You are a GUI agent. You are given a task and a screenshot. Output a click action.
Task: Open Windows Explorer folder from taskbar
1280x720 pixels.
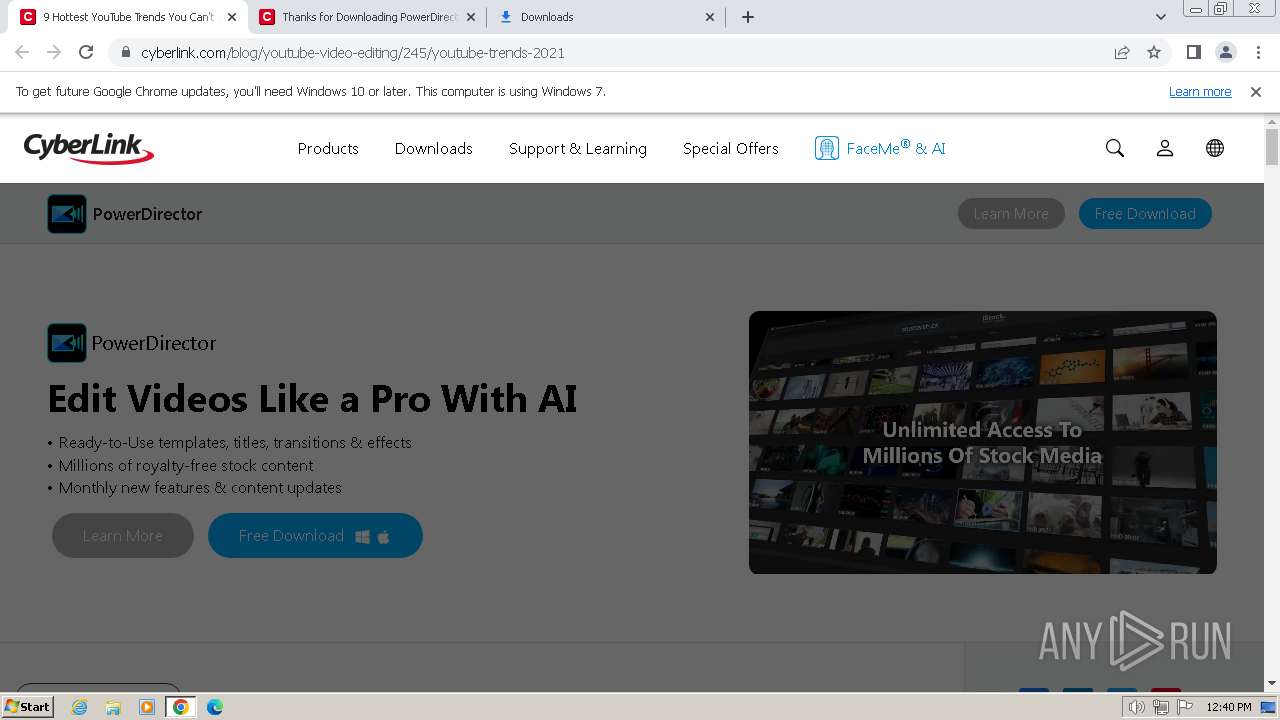[x=113, y=707]
